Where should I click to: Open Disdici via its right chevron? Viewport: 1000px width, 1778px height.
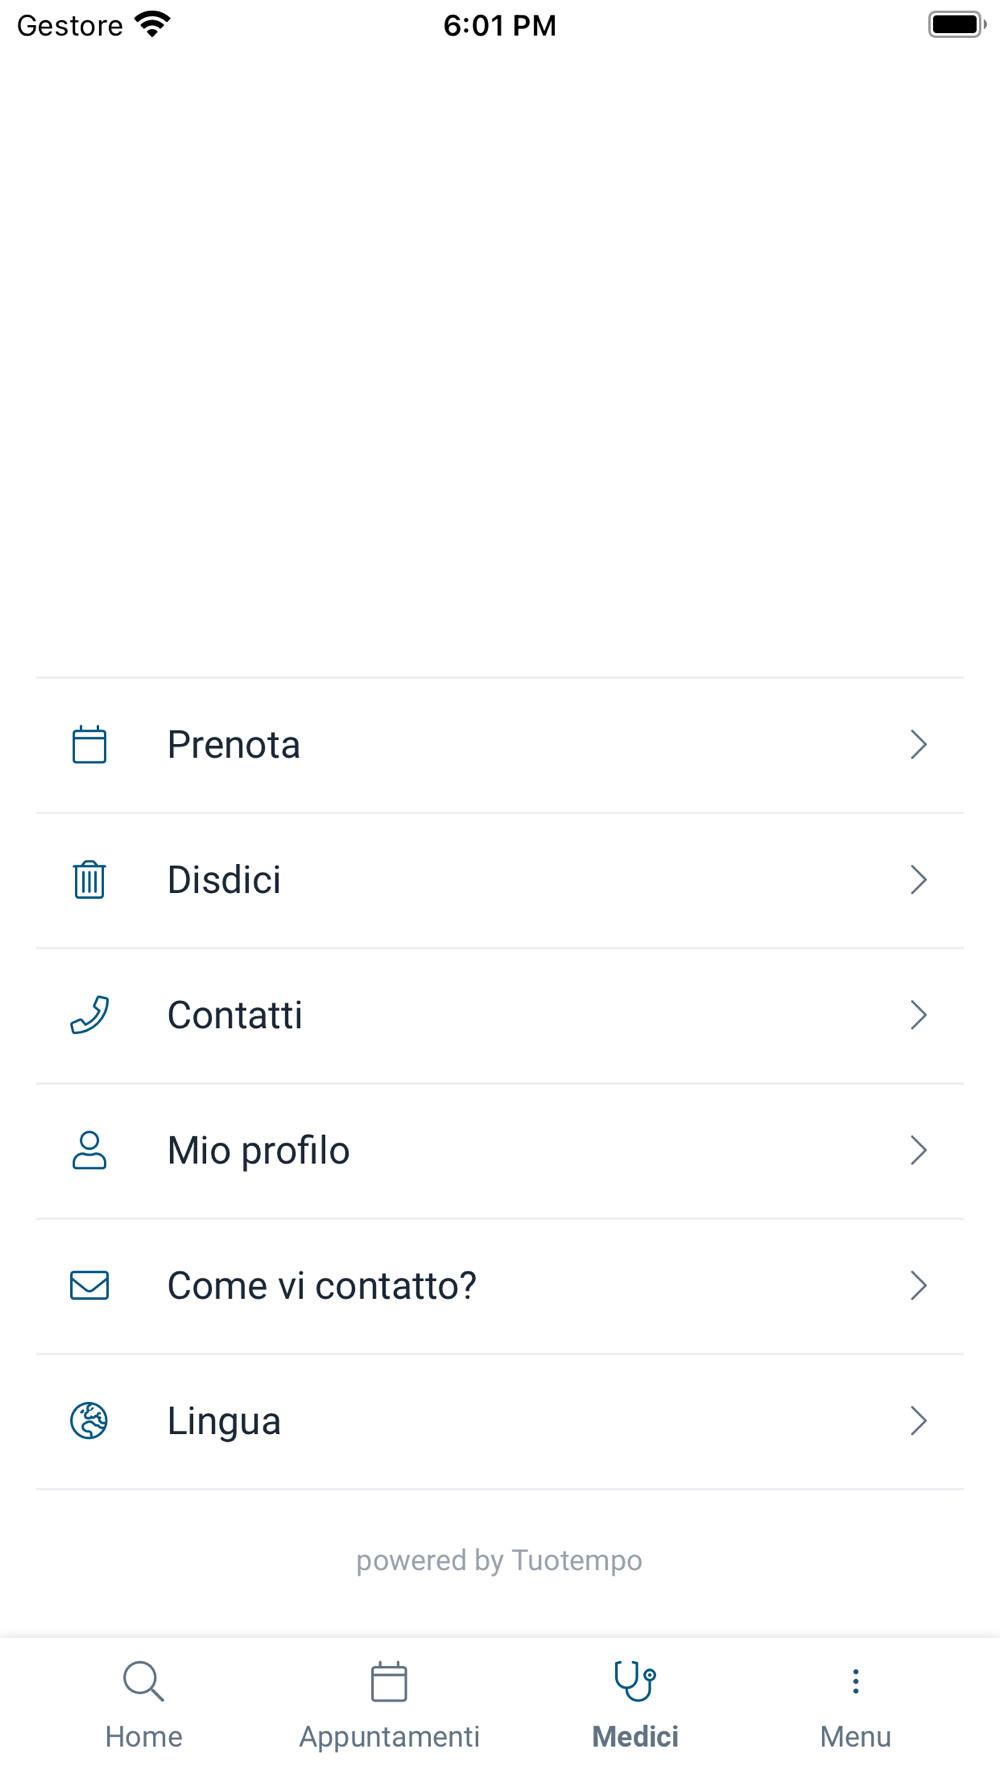coord(919,880)
